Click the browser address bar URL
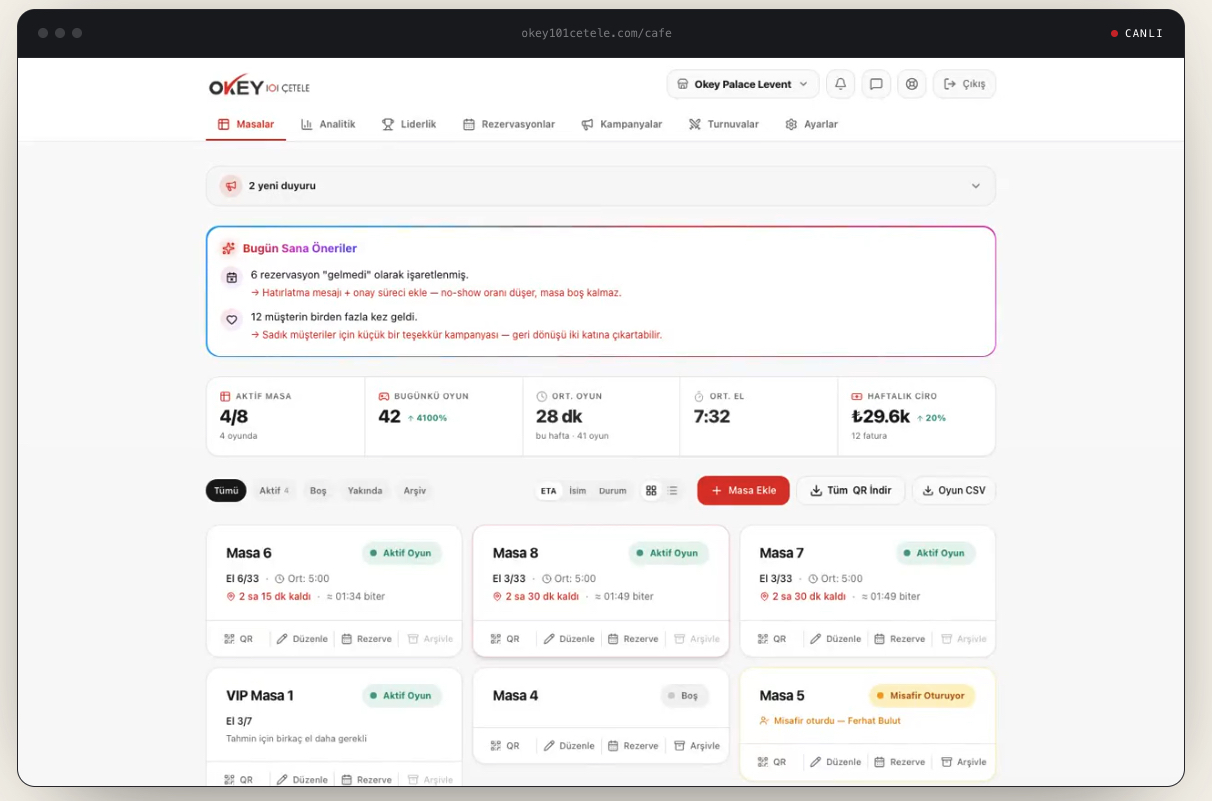The image size is (1212, 801). point(596,33)
